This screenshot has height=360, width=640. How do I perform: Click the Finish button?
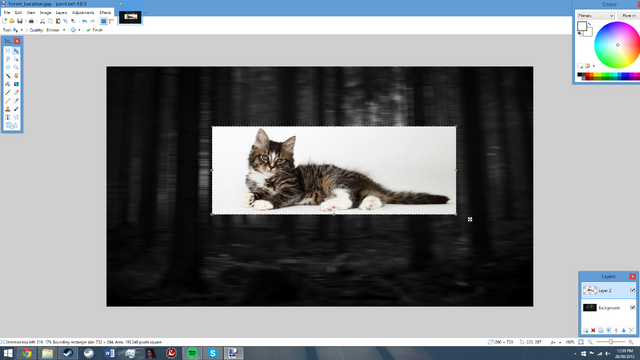pyautogui.click(x=95, y=30)
